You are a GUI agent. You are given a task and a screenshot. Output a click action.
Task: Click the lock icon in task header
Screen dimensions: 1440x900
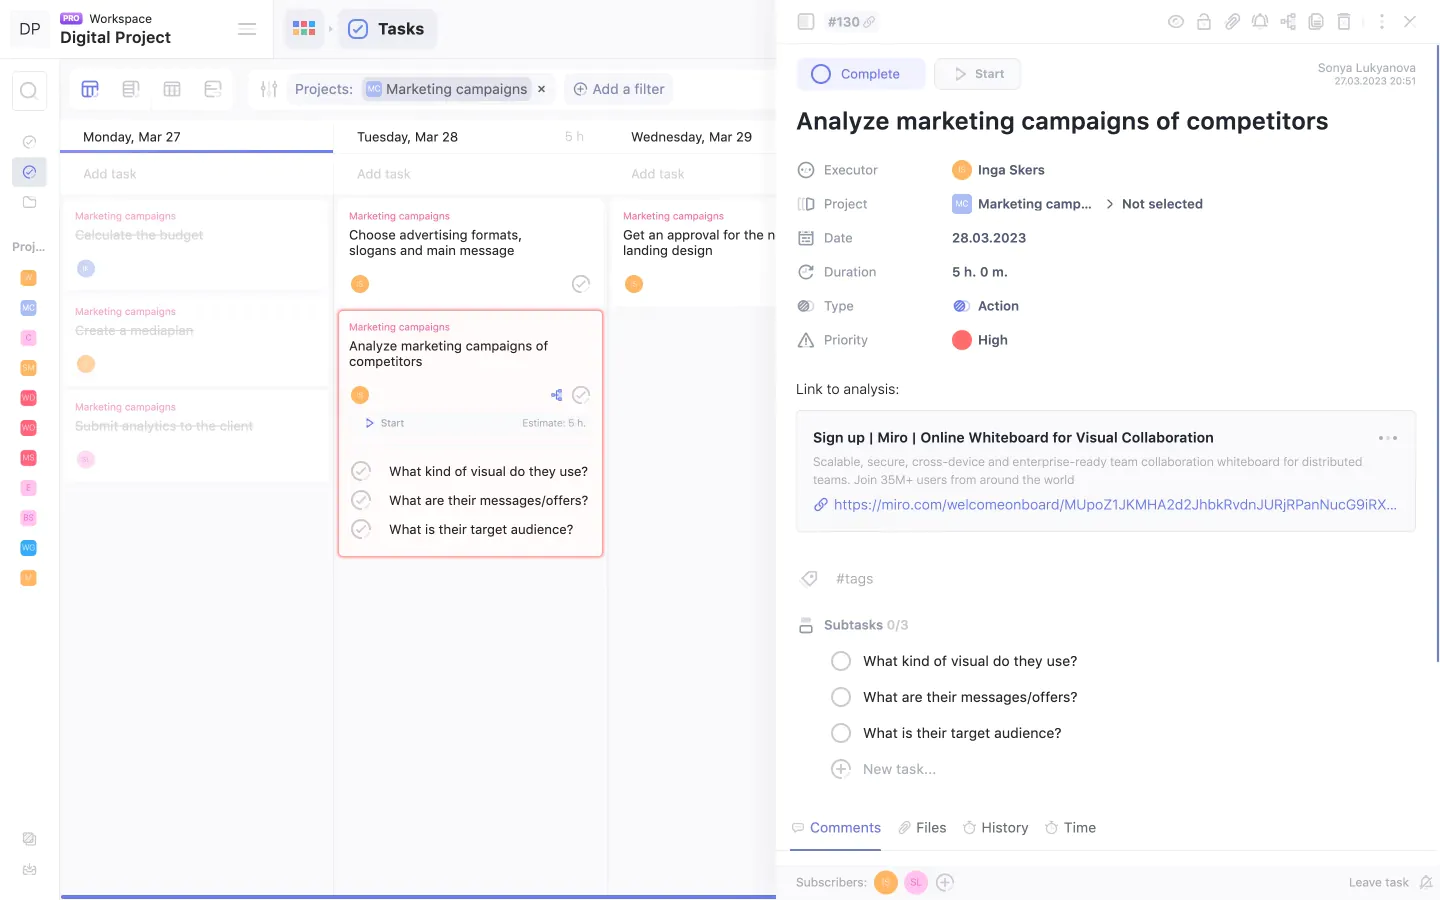pyautogui.click(x=1204, y=21)
